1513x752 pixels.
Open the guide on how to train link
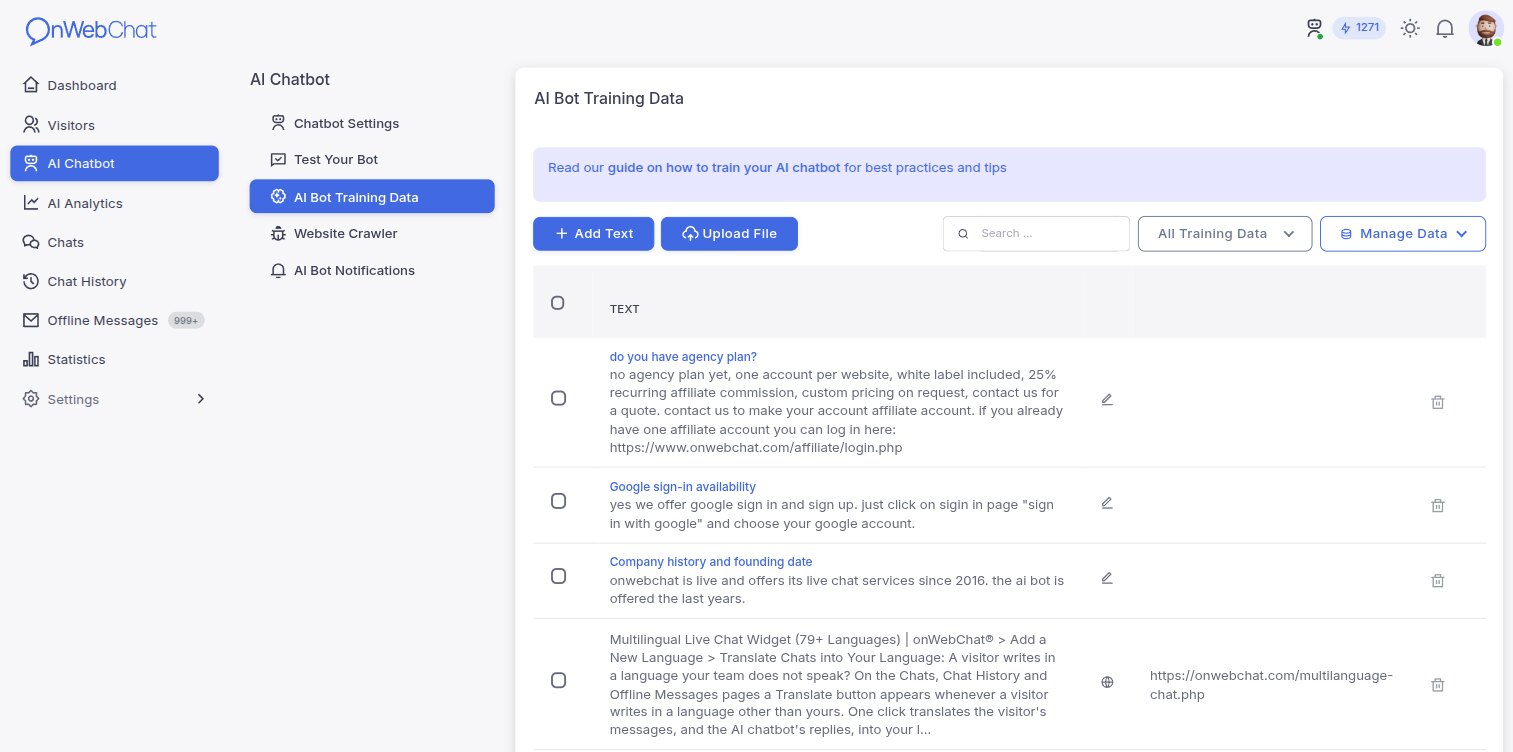724,168
